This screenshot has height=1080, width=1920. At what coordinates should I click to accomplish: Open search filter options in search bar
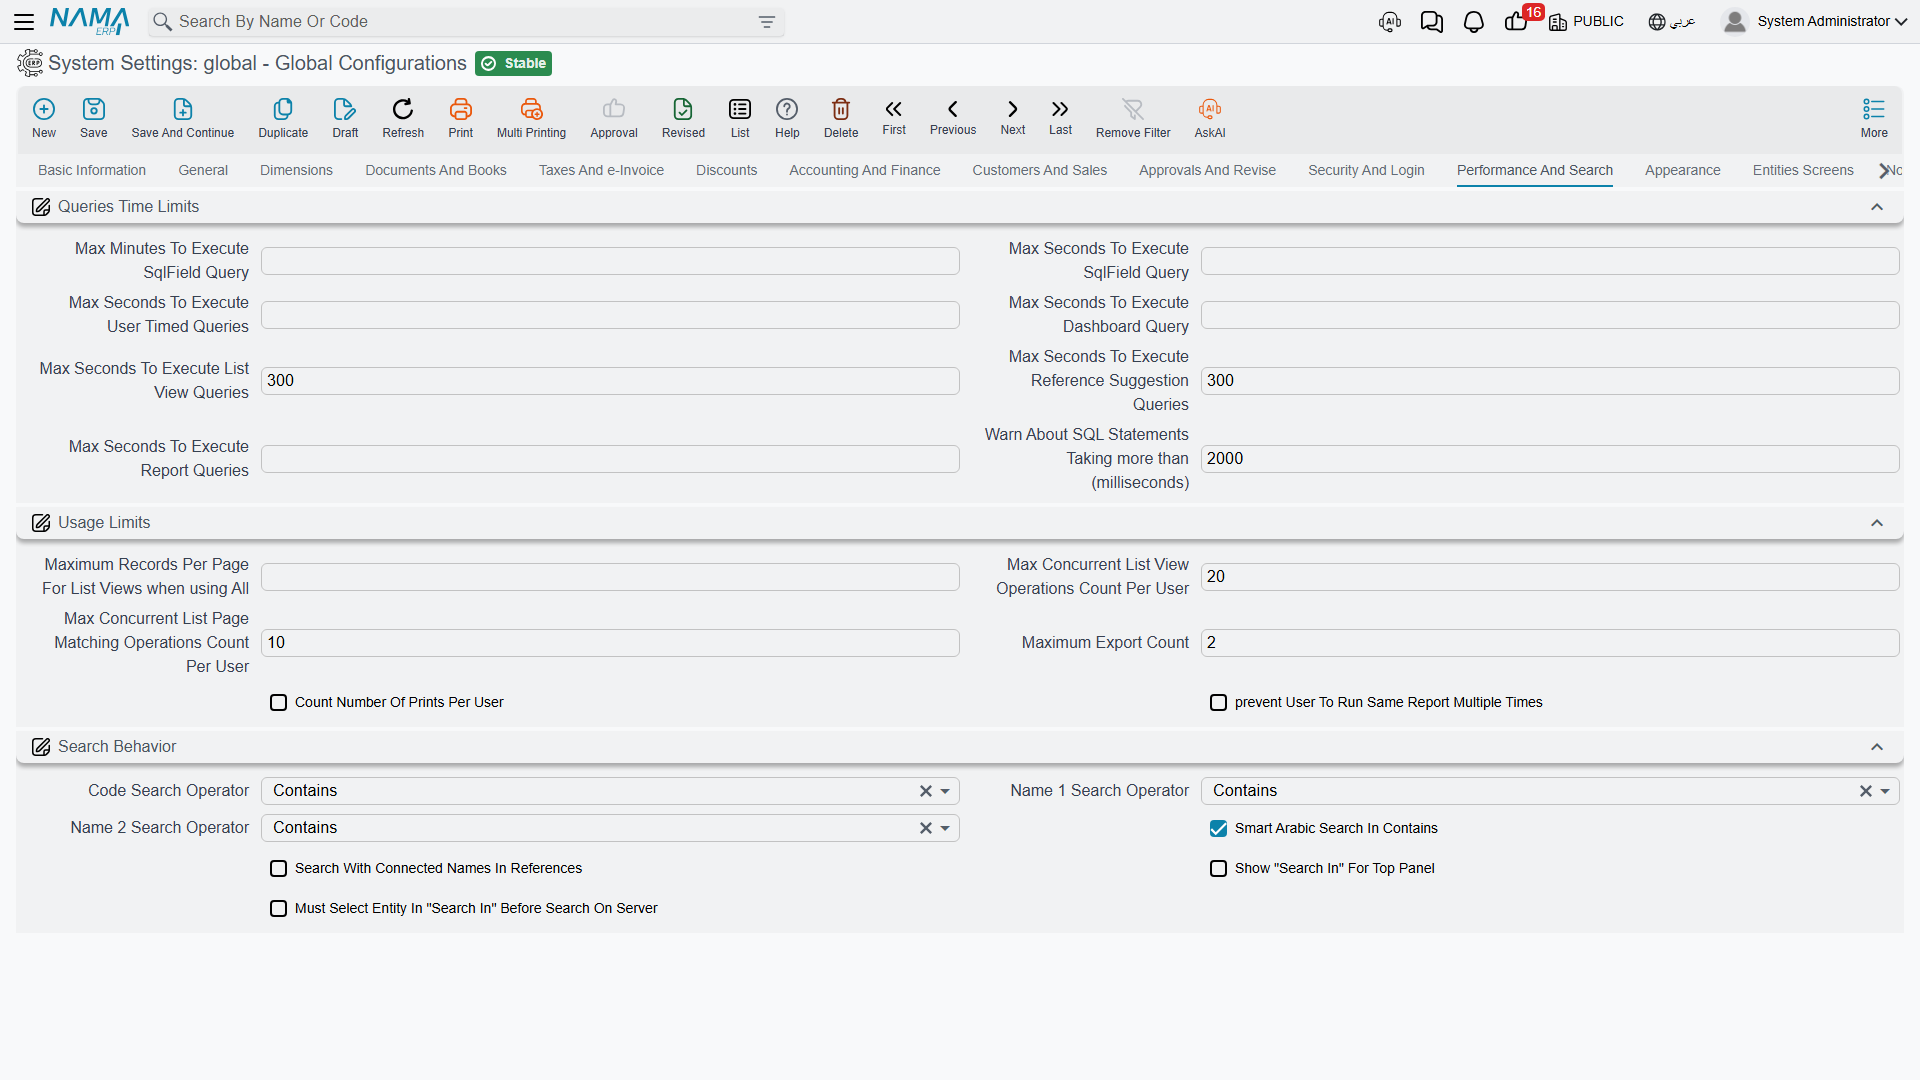(x=767, y=22)
